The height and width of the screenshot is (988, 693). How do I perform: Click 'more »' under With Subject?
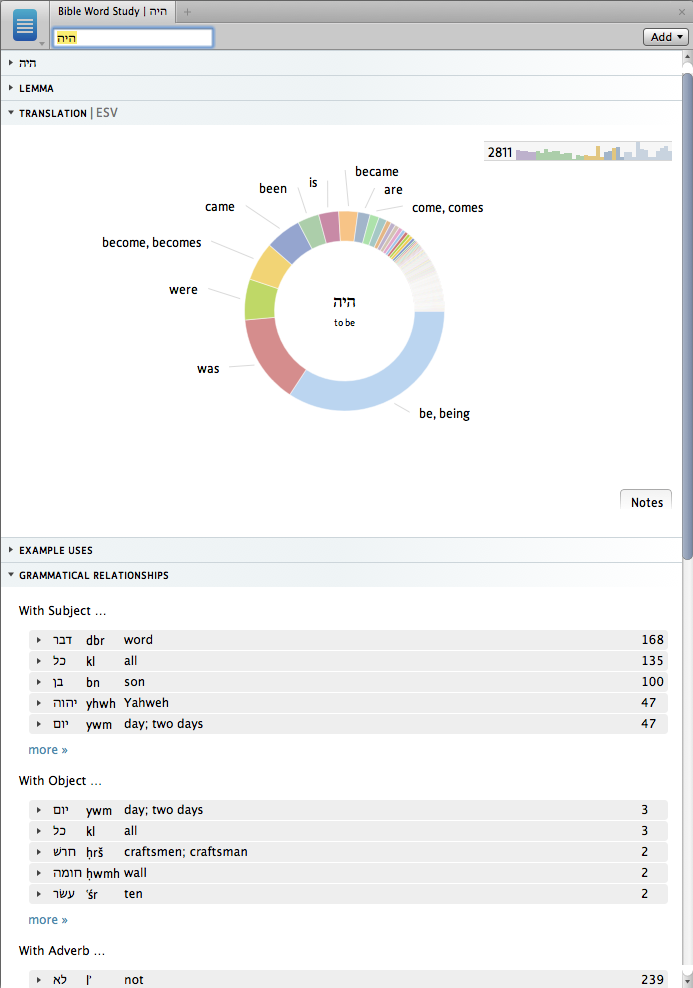click(48, 750)
